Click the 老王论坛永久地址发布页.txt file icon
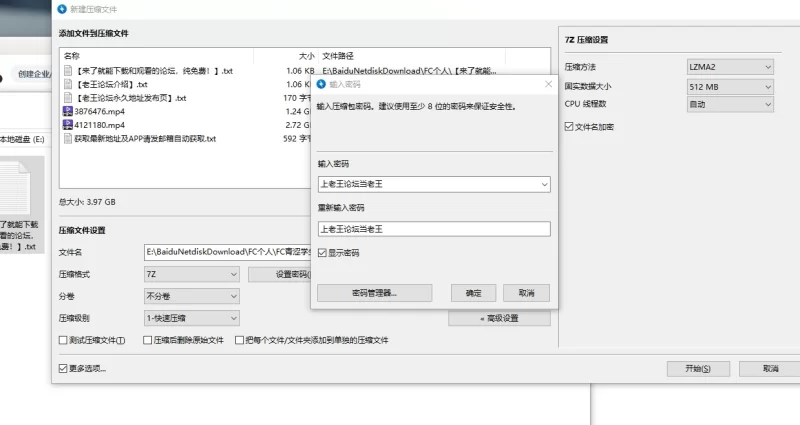Viewport: 800px width, 425px height. tap(68, 98)
